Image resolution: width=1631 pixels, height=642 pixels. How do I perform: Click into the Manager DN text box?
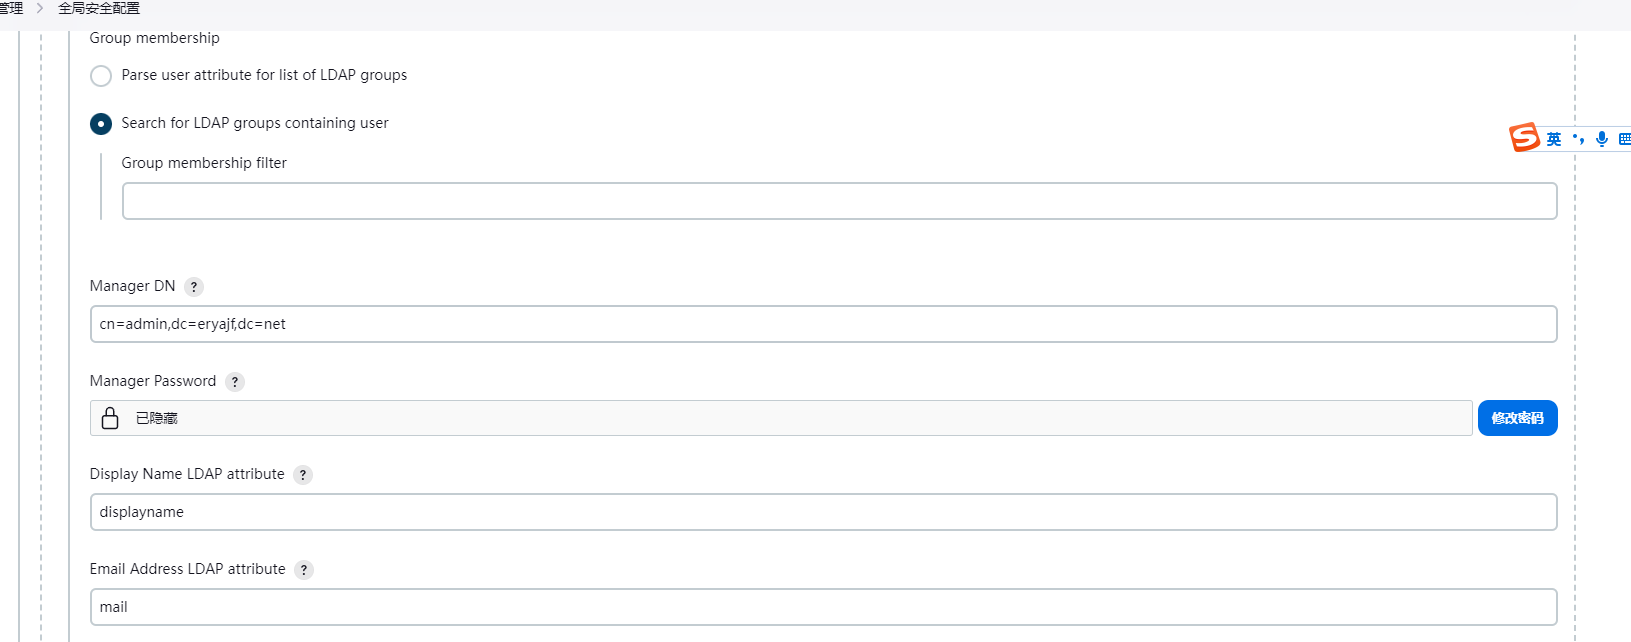coord(823,324)
